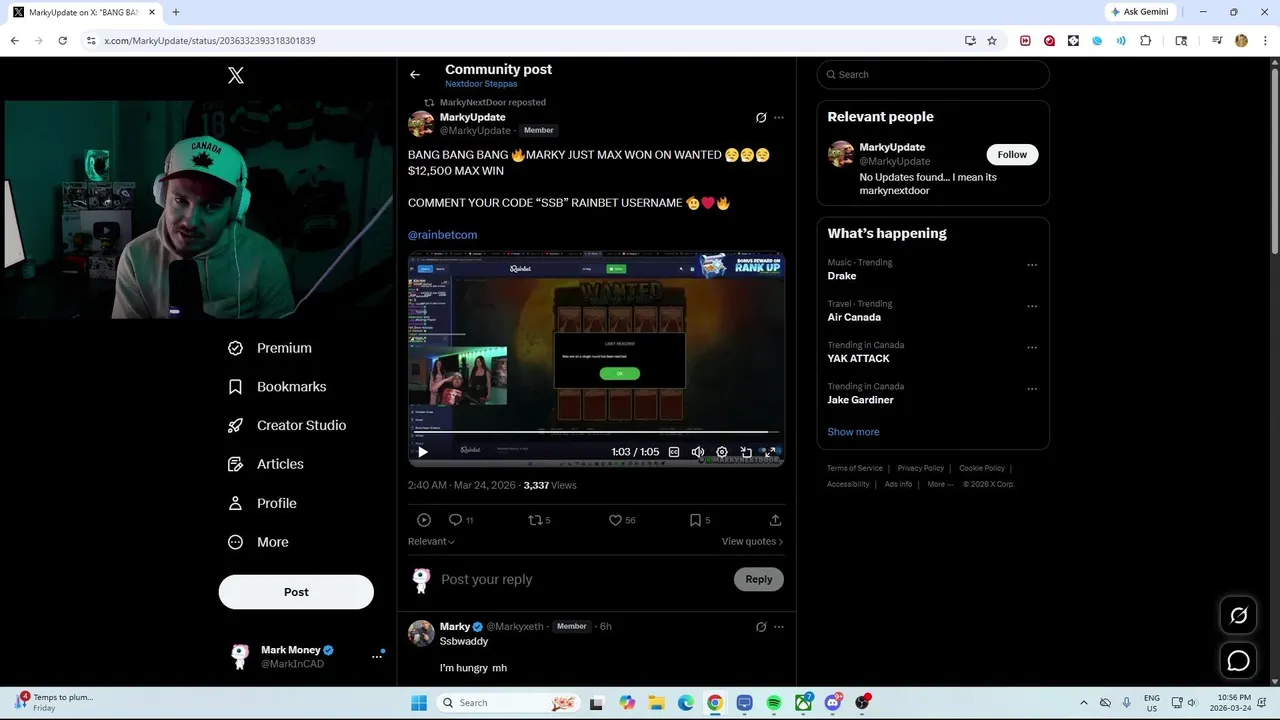This screenshot has width=1280, height=720.
Task: Click the X logo home icon
Action: [x=236, y=75]
